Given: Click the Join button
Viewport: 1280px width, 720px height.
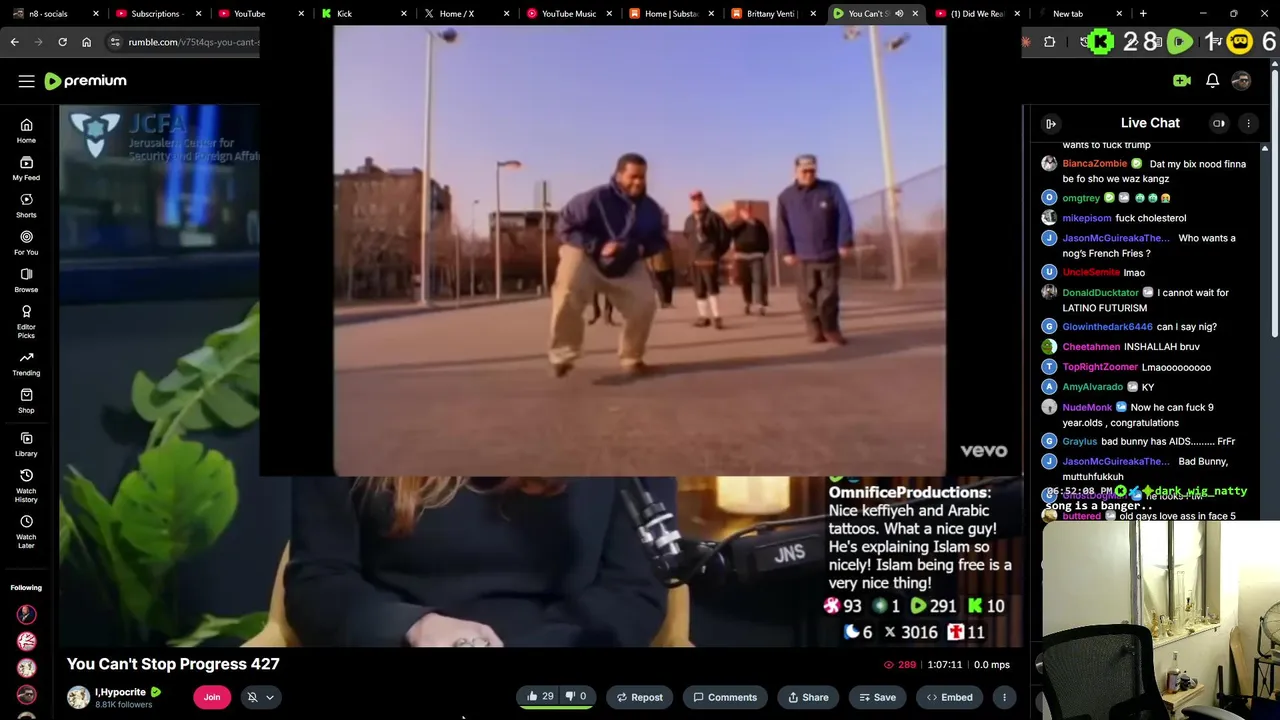Looking at the screenshot, I should pyautogui.click(x=212, y=697).
